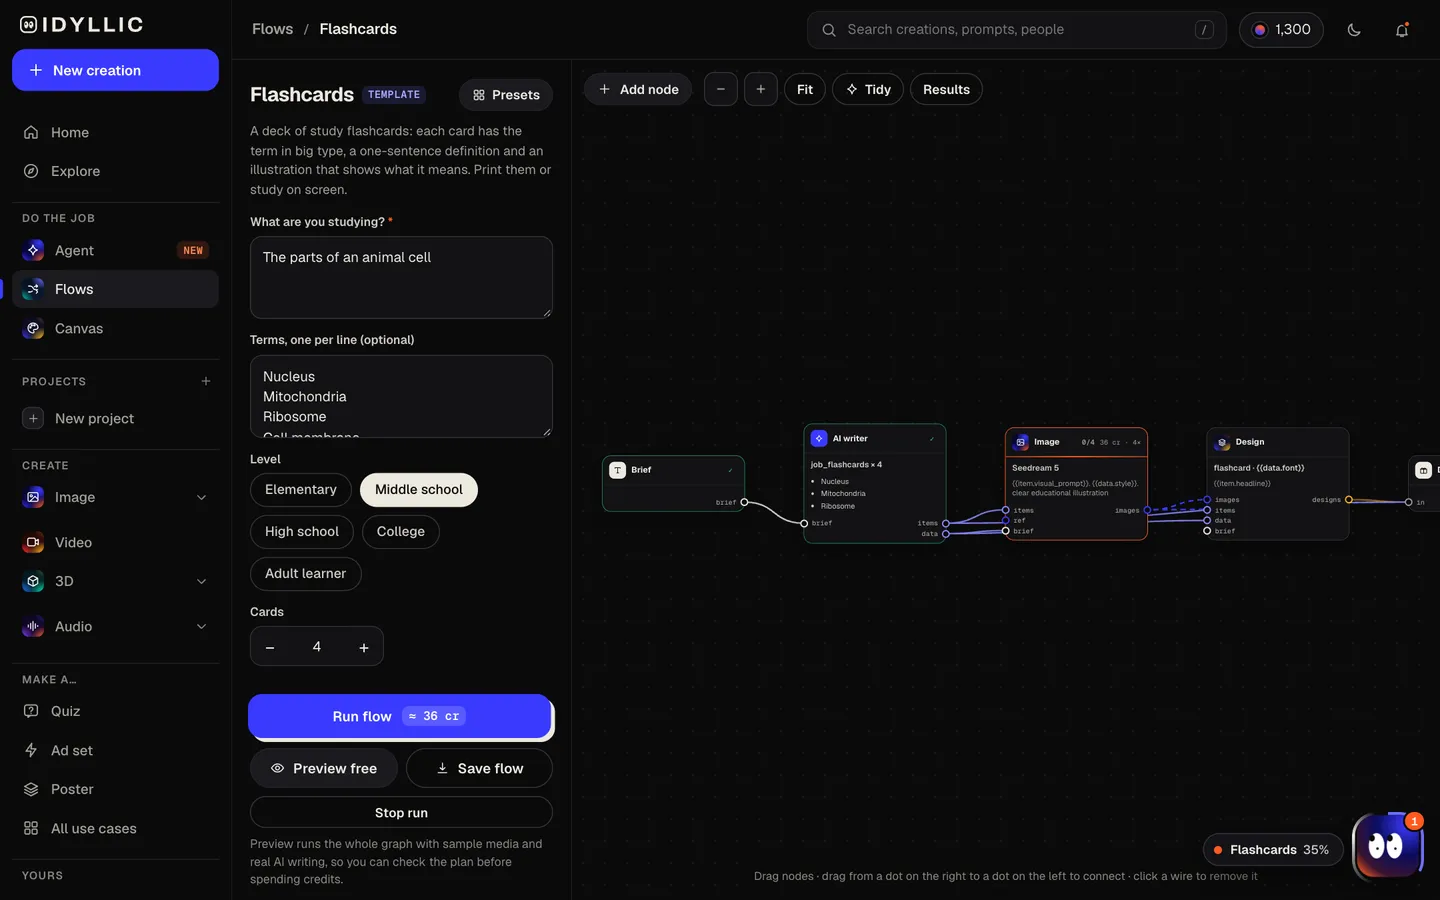Click Preview free button
Screen dimensions: 1440x900
click(x=324, y=768)
